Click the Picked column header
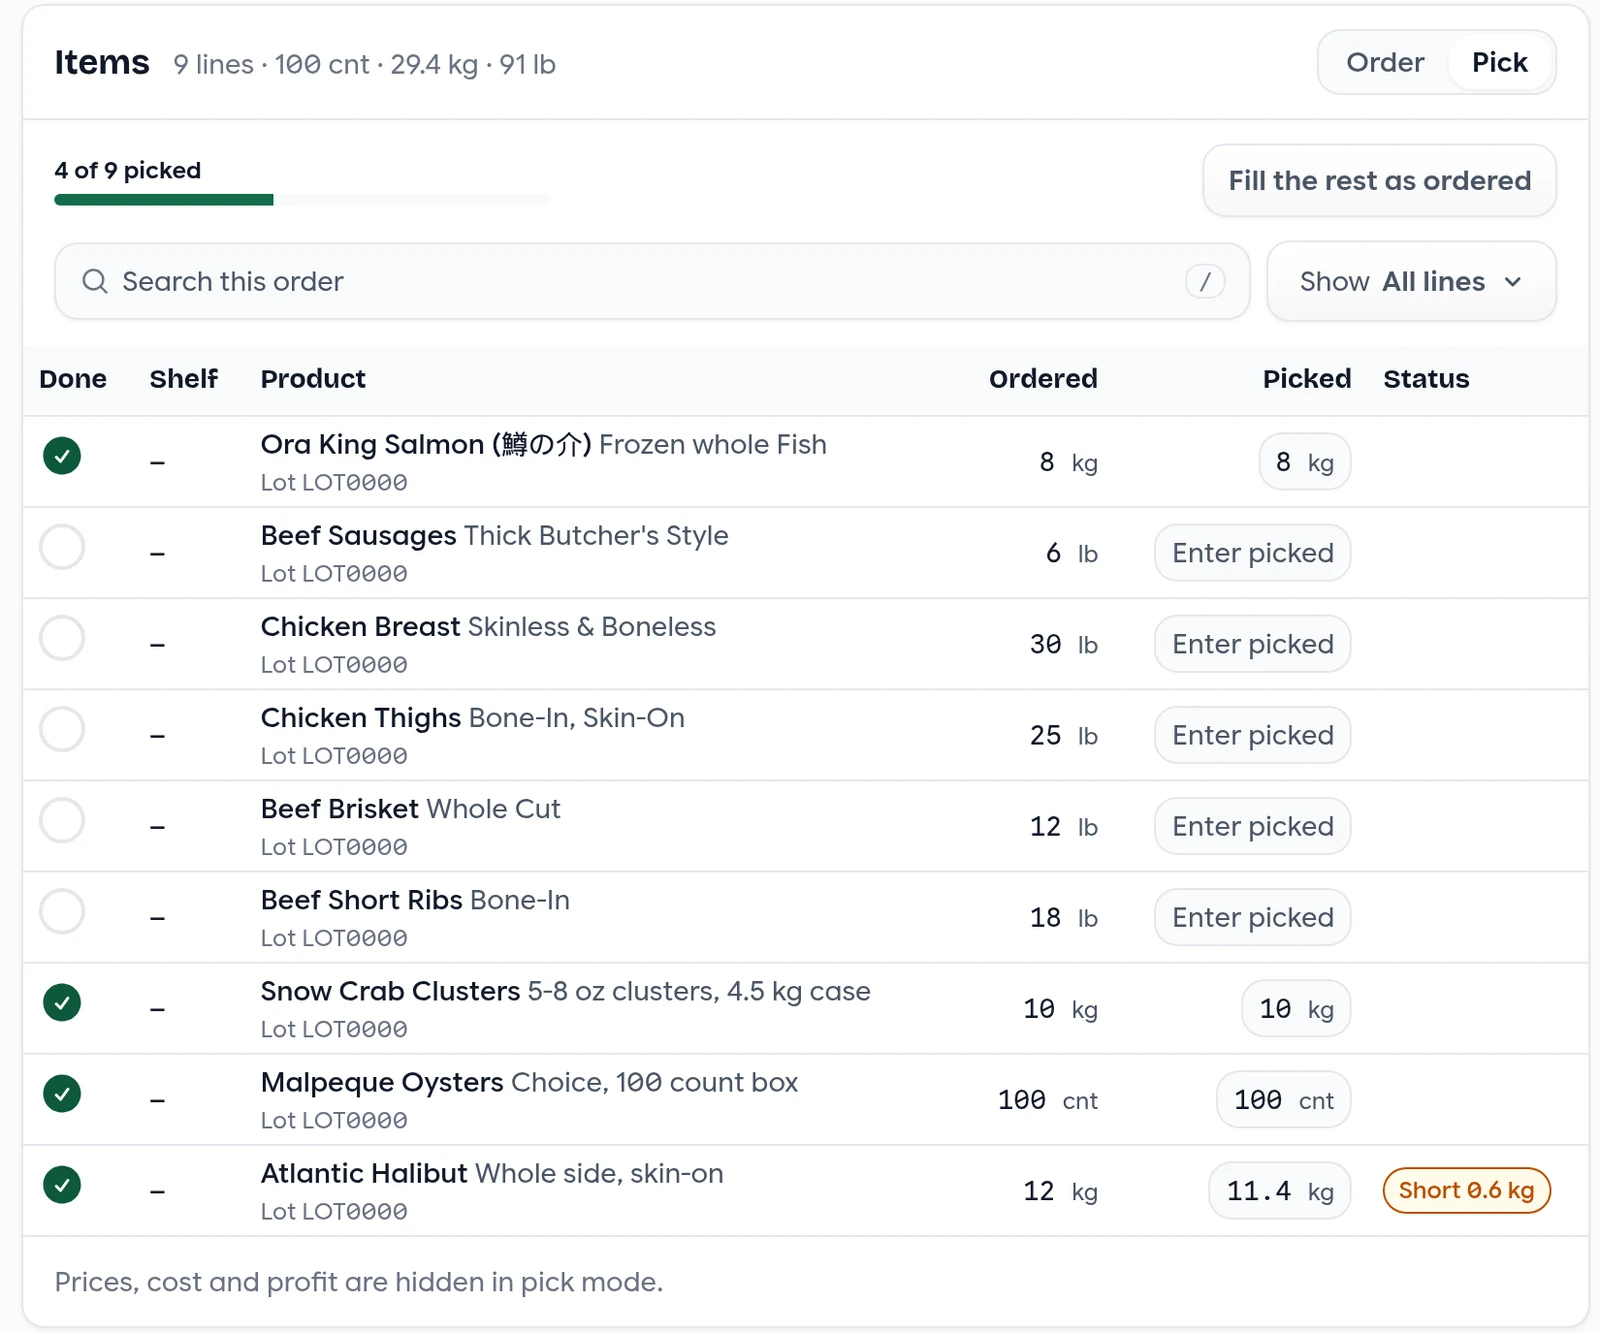The width and height of the screenshot is (1600, 1333). coord(1307,379)
